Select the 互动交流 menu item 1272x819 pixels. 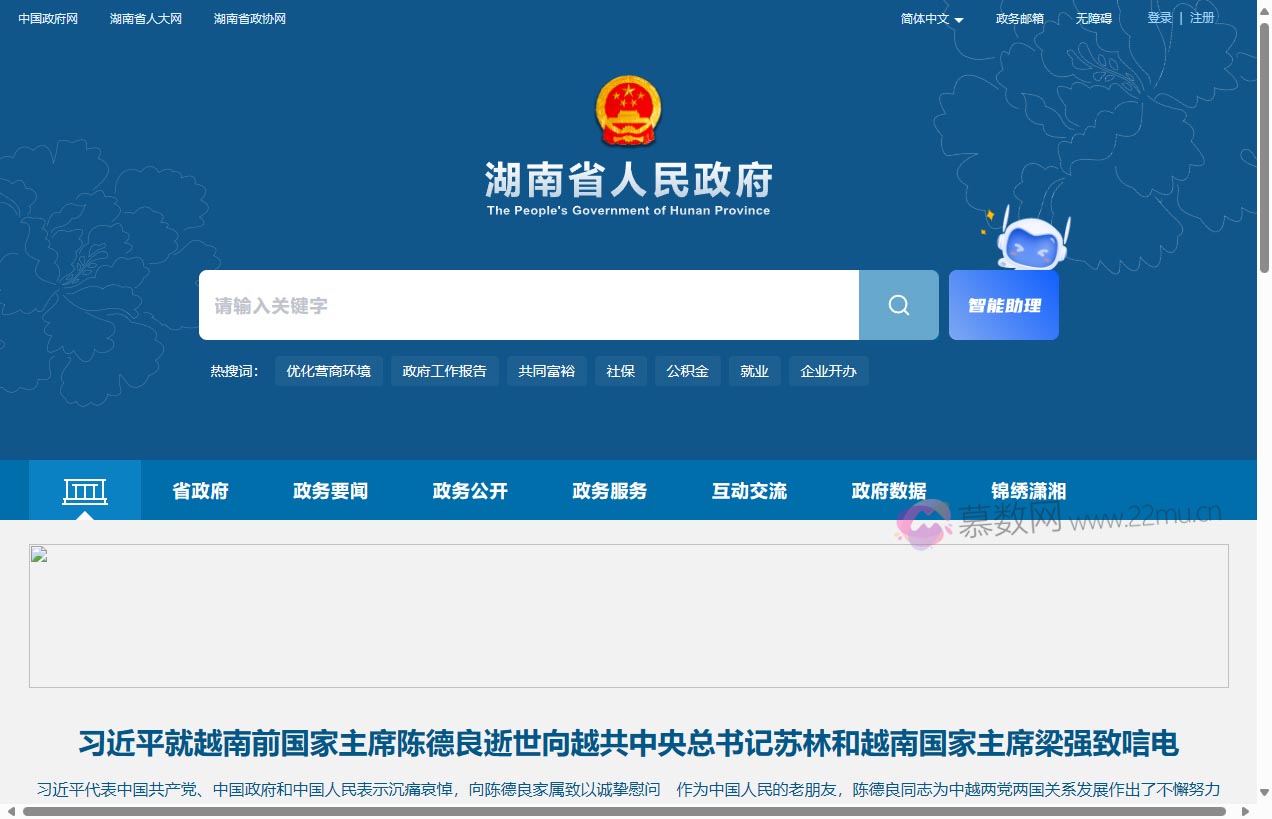click(x=749, y=491)
